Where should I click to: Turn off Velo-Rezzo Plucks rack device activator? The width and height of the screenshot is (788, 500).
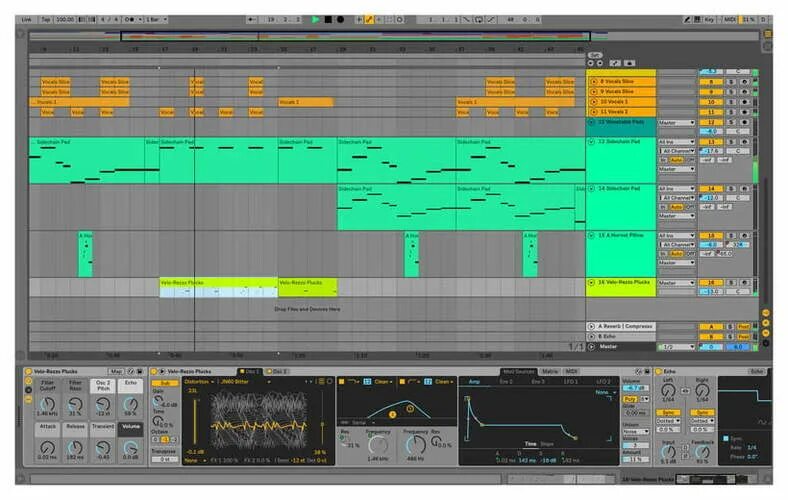(x=28, y=372)
